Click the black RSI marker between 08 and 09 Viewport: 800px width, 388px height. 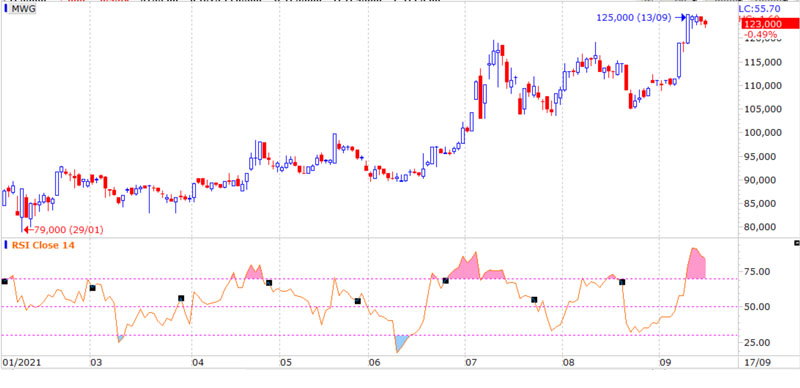click(x=622, y=282)
